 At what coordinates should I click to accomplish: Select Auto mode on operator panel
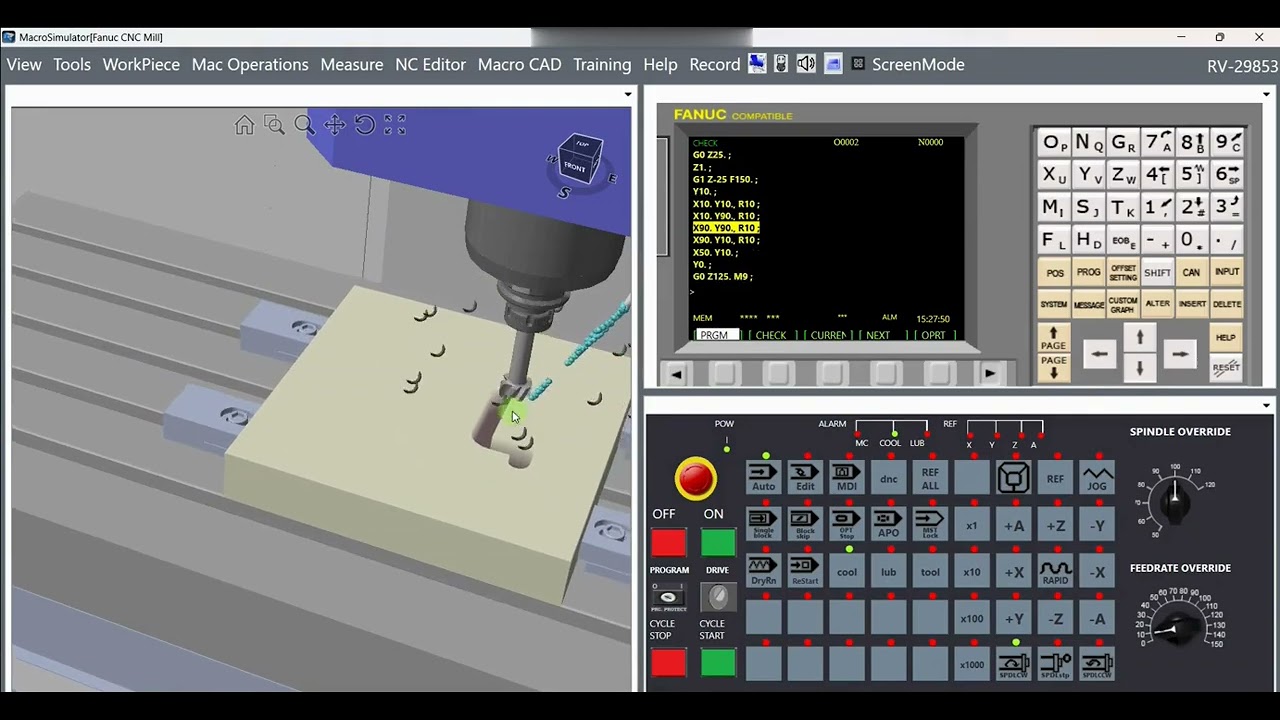click(x=763, y=478)
